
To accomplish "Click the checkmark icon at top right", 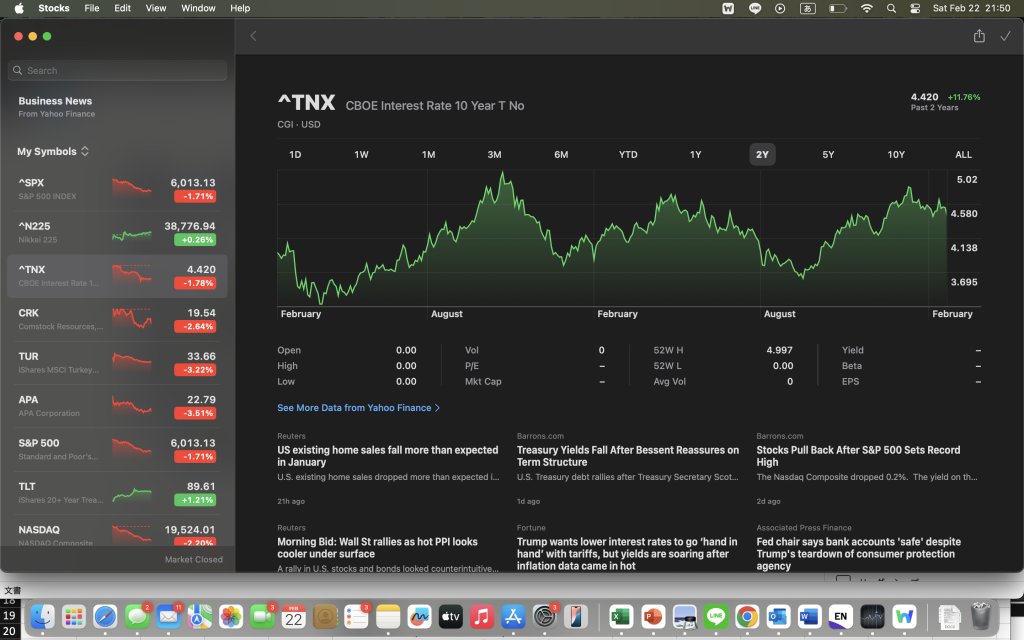I will tap(1005, 36).
